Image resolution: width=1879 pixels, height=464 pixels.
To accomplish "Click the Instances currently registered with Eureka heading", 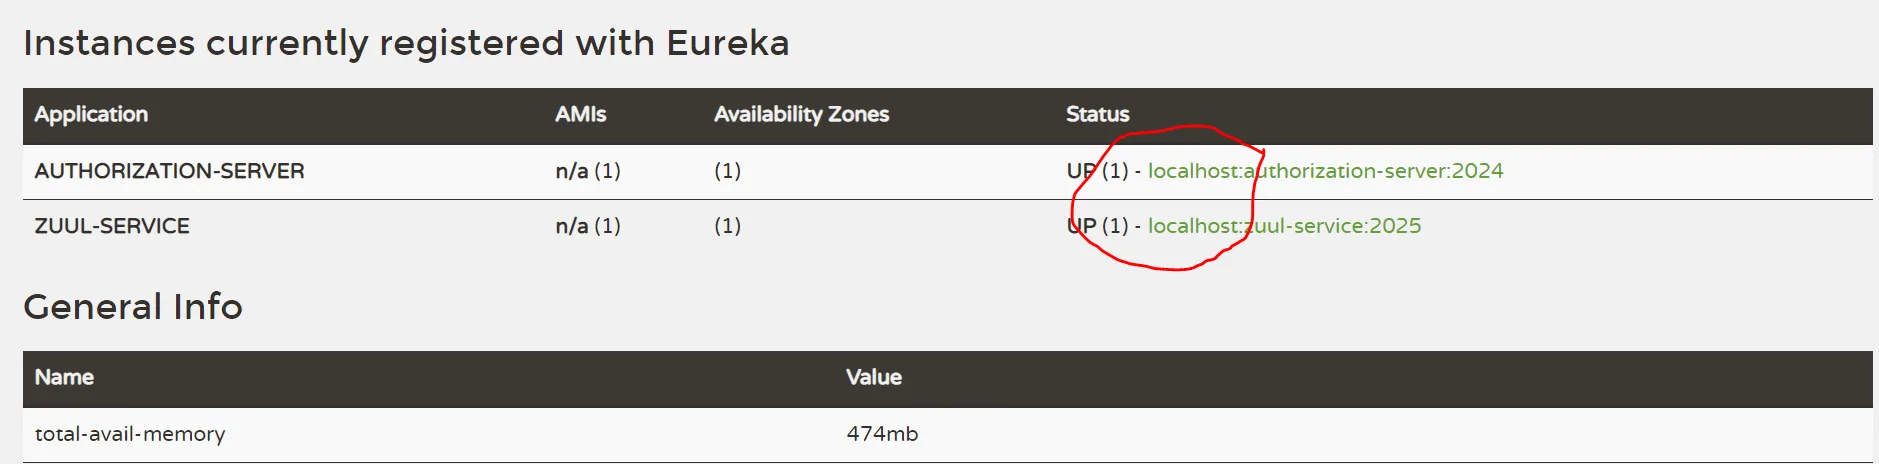I will (x=406, y=43).
